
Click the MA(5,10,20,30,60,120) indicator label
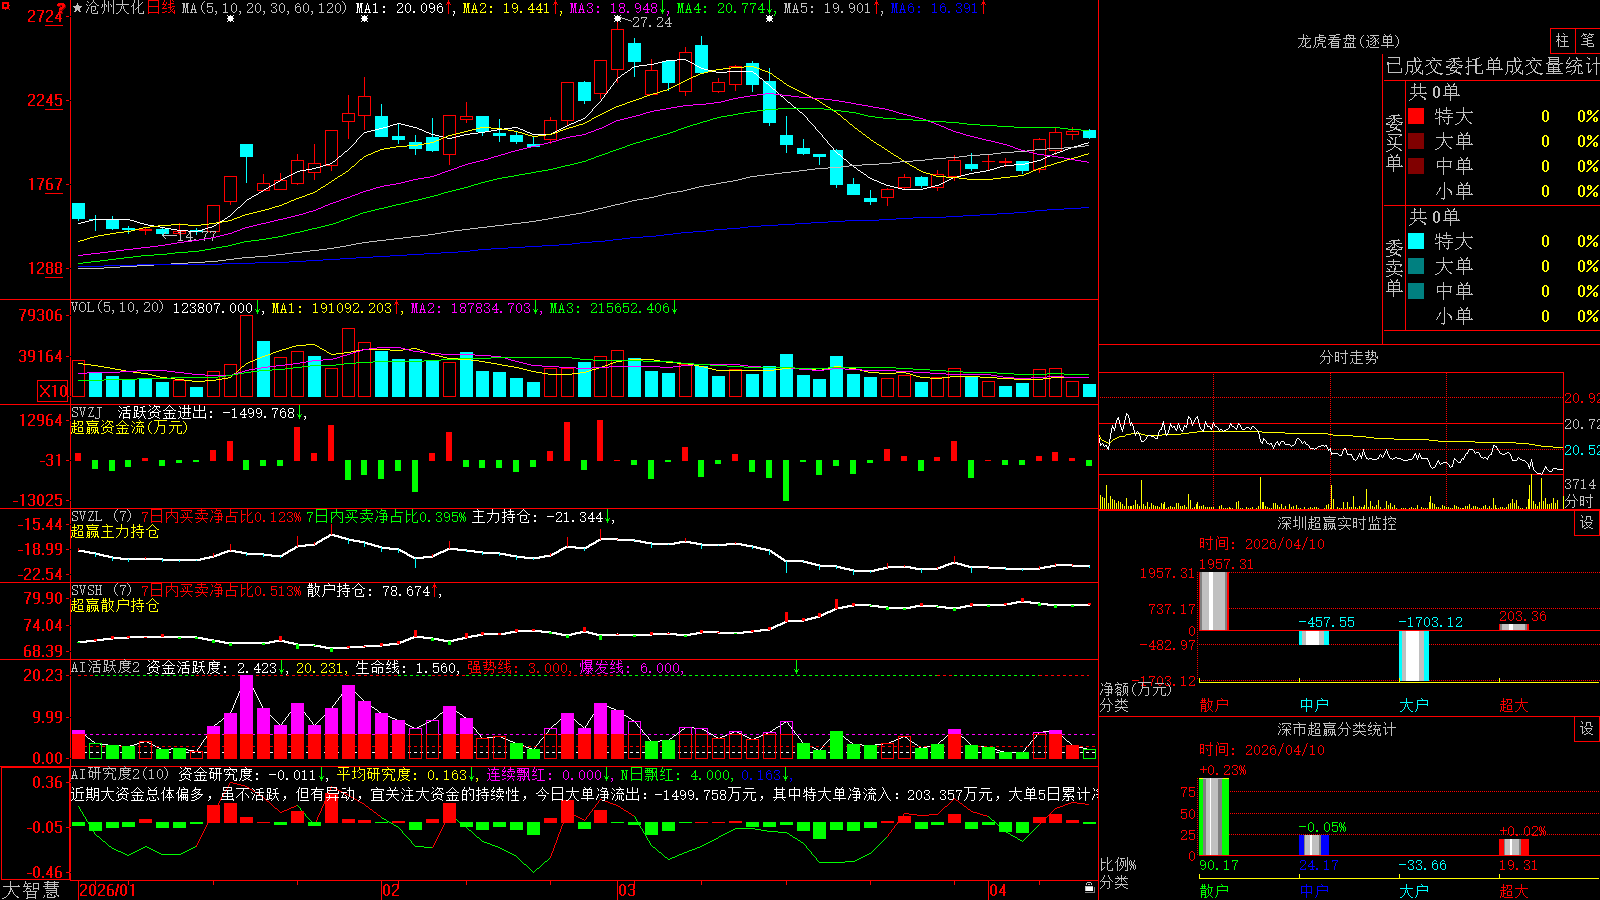click(x=264, y=8)
